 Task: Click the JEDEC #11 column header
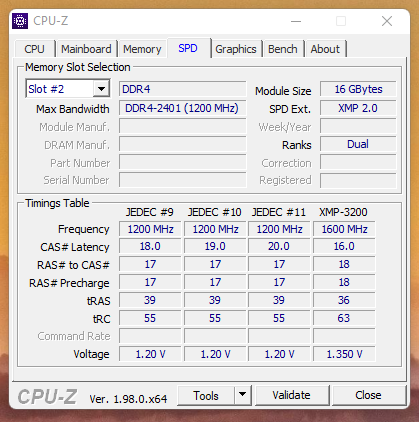tap(279, 212)
